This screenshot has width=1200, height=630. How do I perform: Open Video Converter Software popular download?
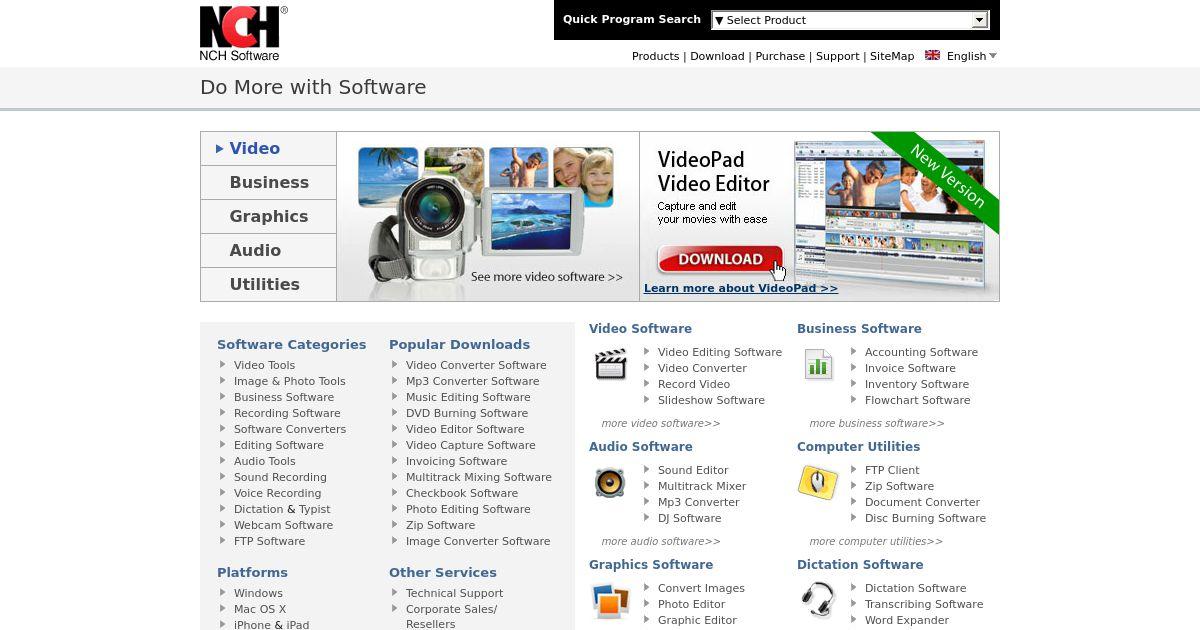(476, 365)
